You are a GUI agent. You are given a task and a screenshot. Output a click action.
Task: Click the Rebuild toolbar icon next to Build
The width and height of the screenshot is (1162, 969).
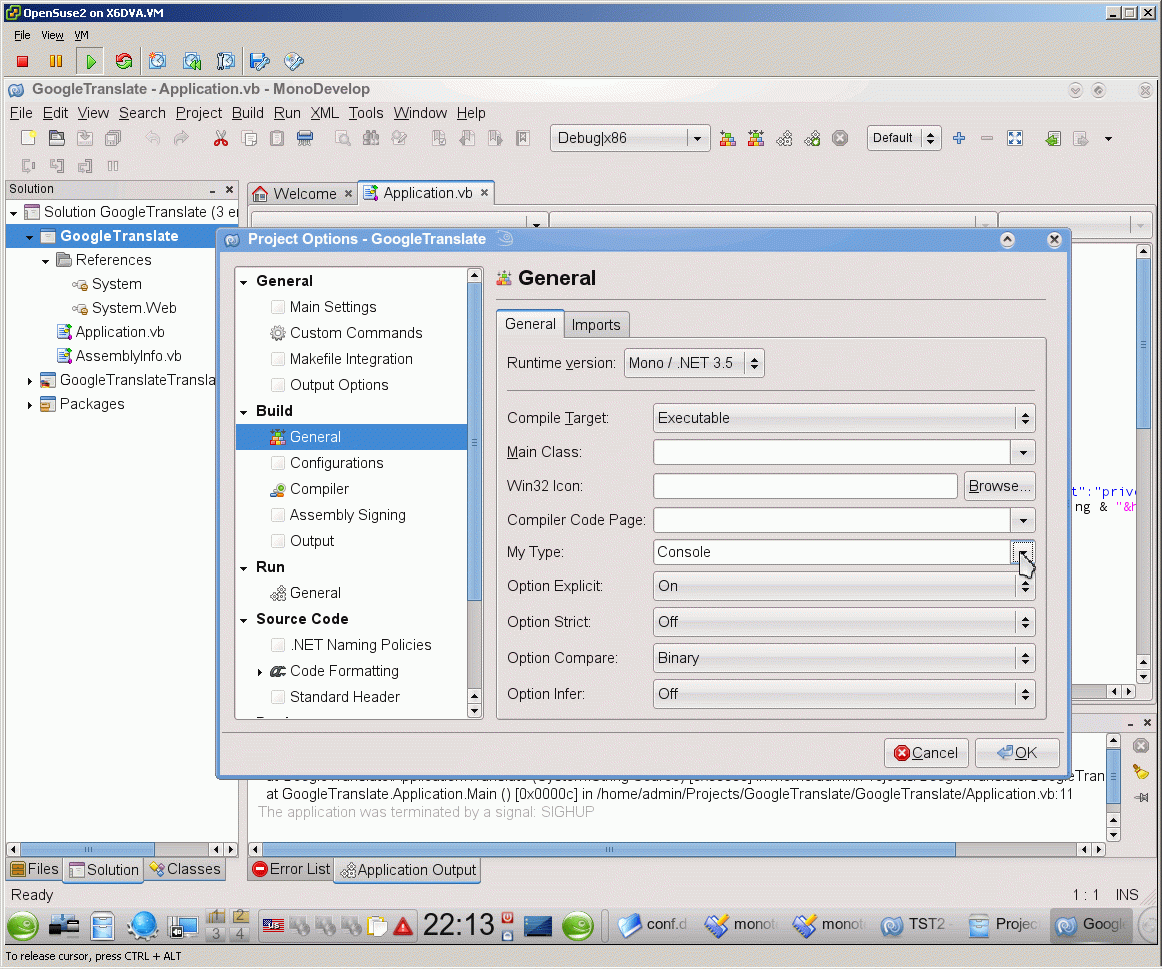756,138
